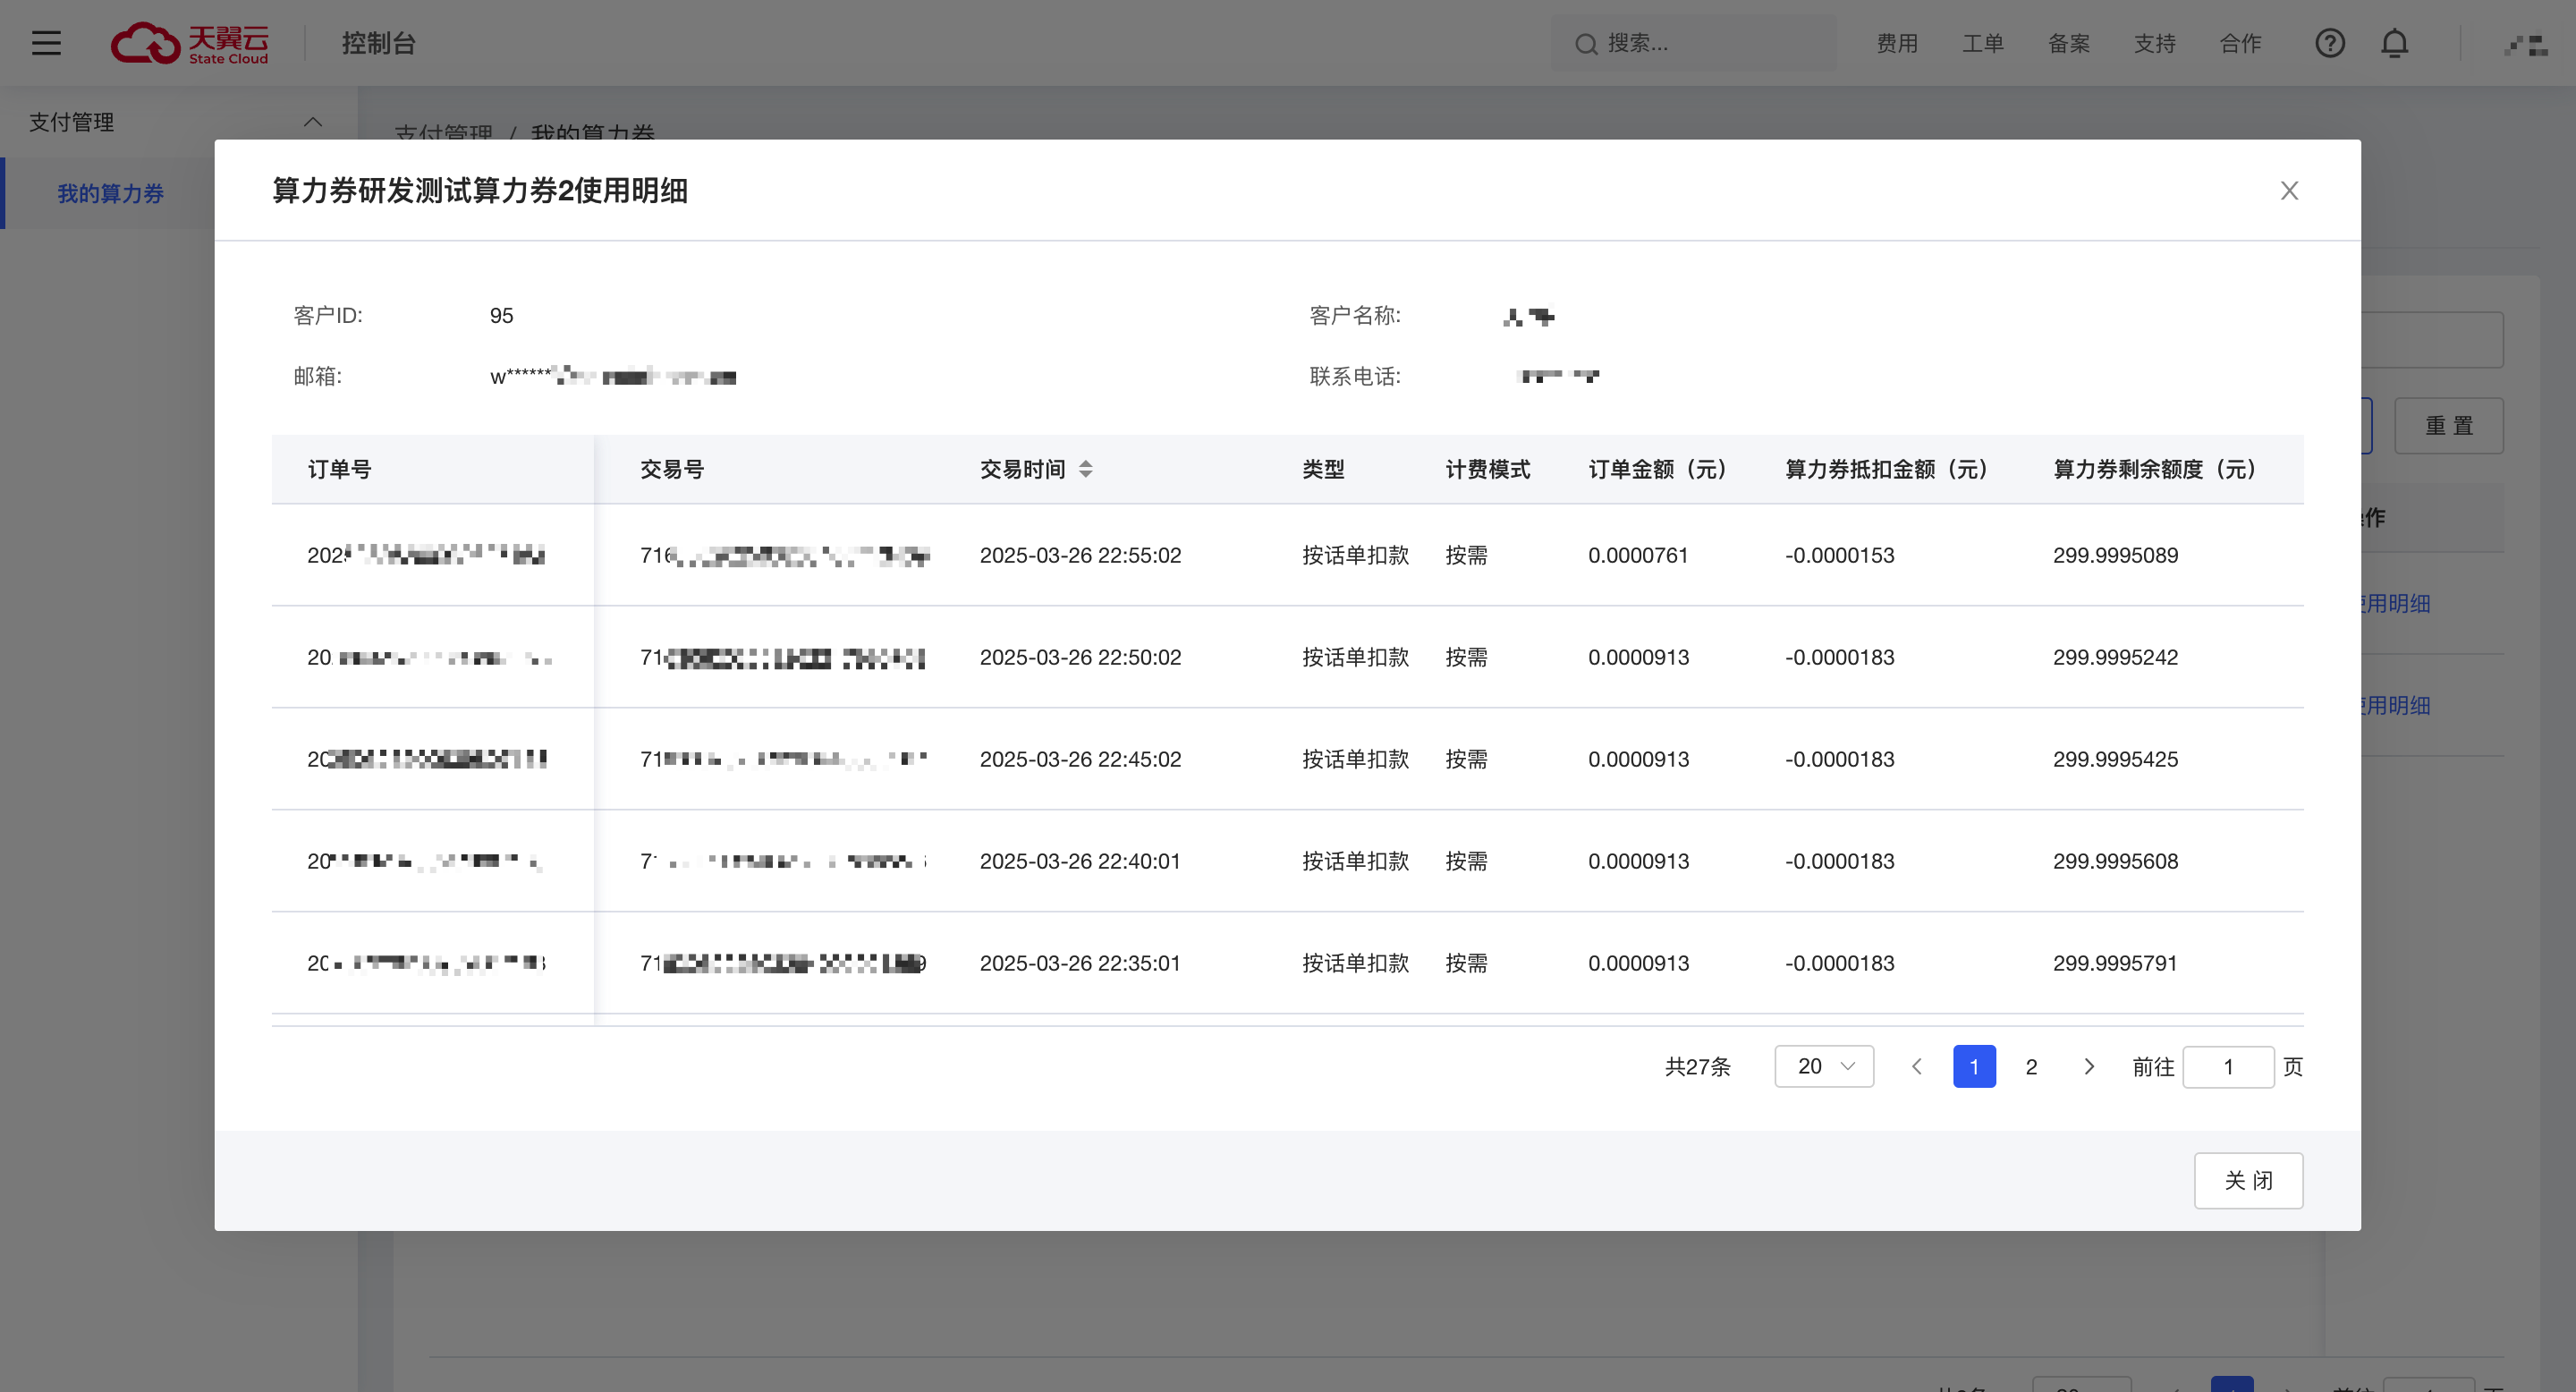Click the 交易号 column header
This screenshot has height=1392, width=2576.
click(672, 469)
